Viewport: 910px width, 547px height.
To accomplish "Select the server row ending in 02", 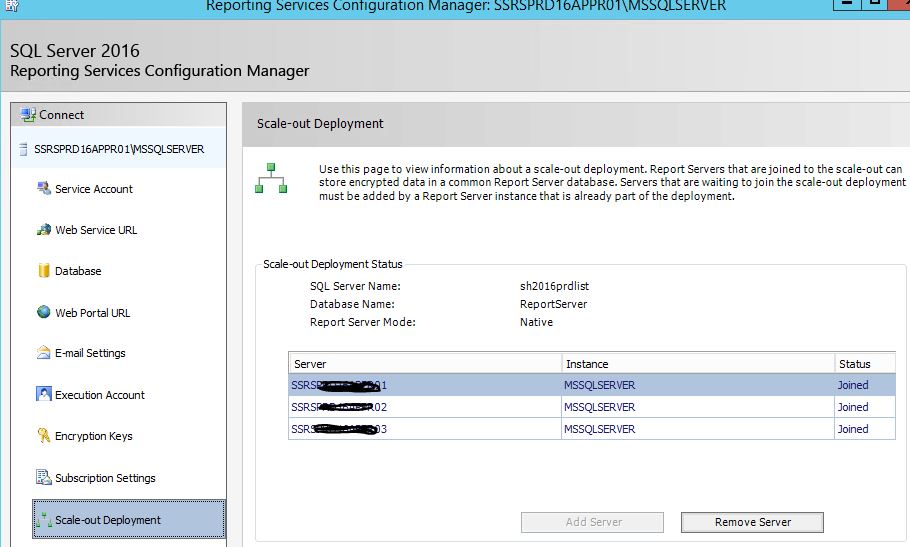I will (x=592, y=407).
